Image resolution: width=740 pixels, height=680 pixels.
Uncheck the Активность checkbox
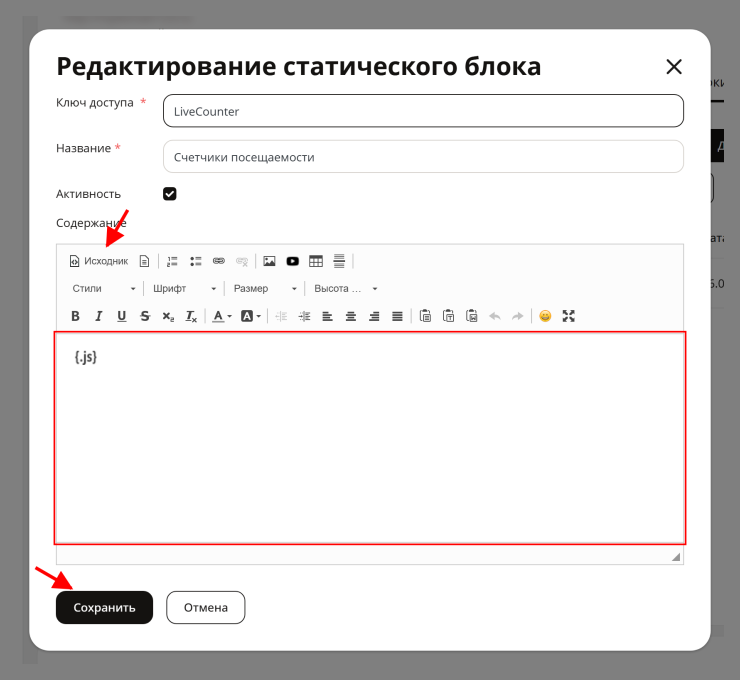tap(170, 194)
